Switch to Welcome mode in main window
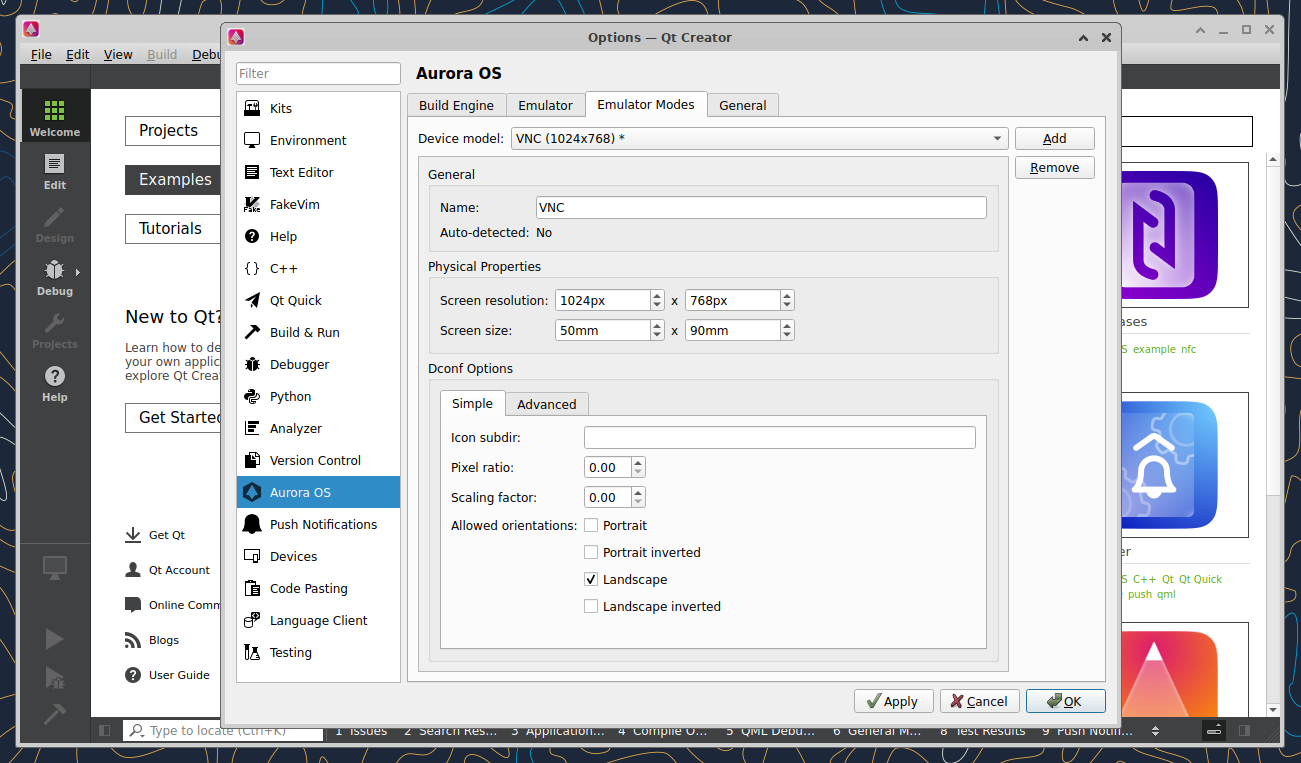This screenshot has width=1301, height=763. pyautogui.click(x=54, y=117)
